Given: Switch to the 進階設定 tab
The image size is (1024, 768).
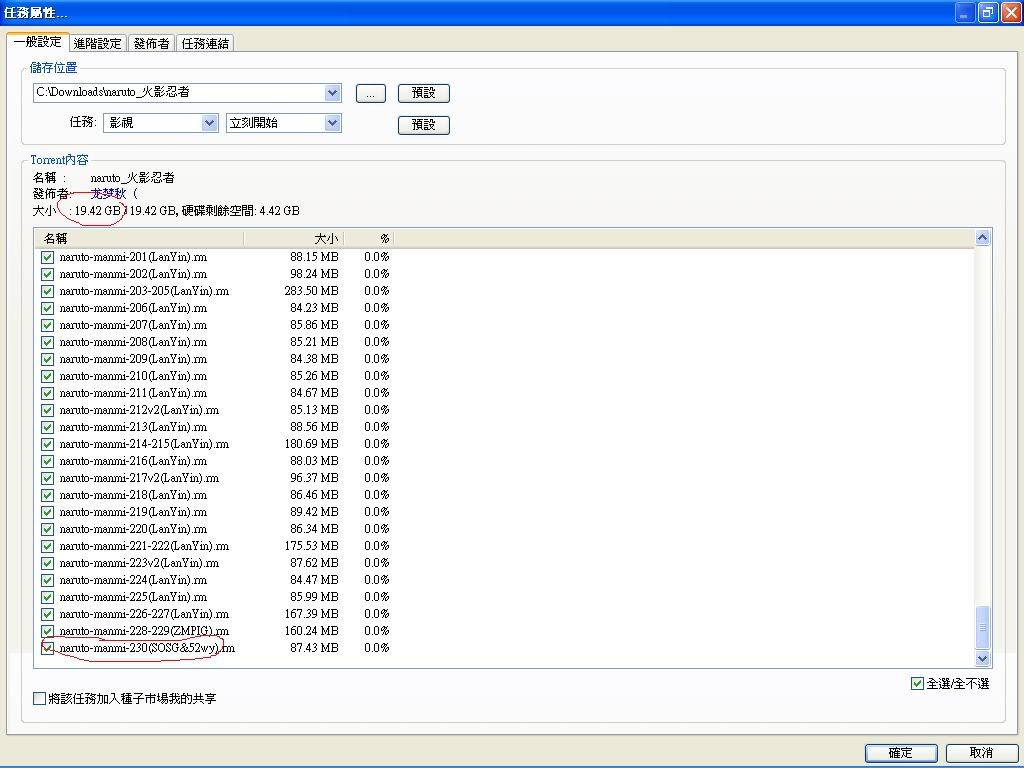Looking at the screenshot, I should pyautogui.click(x=97, y=43).
